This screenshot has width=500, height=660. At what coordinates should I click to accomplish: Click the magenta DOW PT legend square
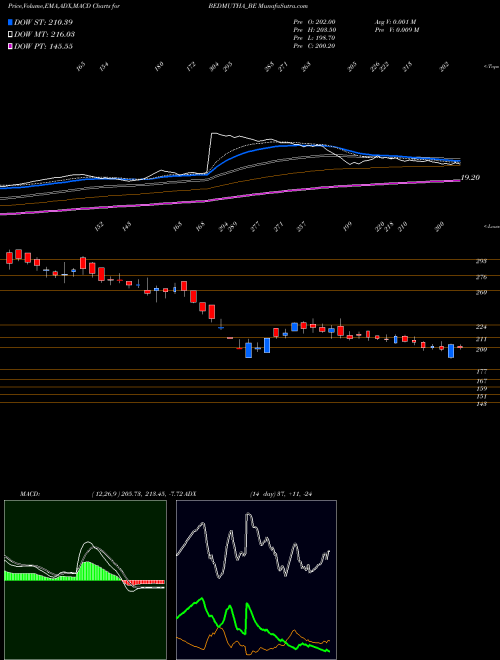click(x=11, y=46)
